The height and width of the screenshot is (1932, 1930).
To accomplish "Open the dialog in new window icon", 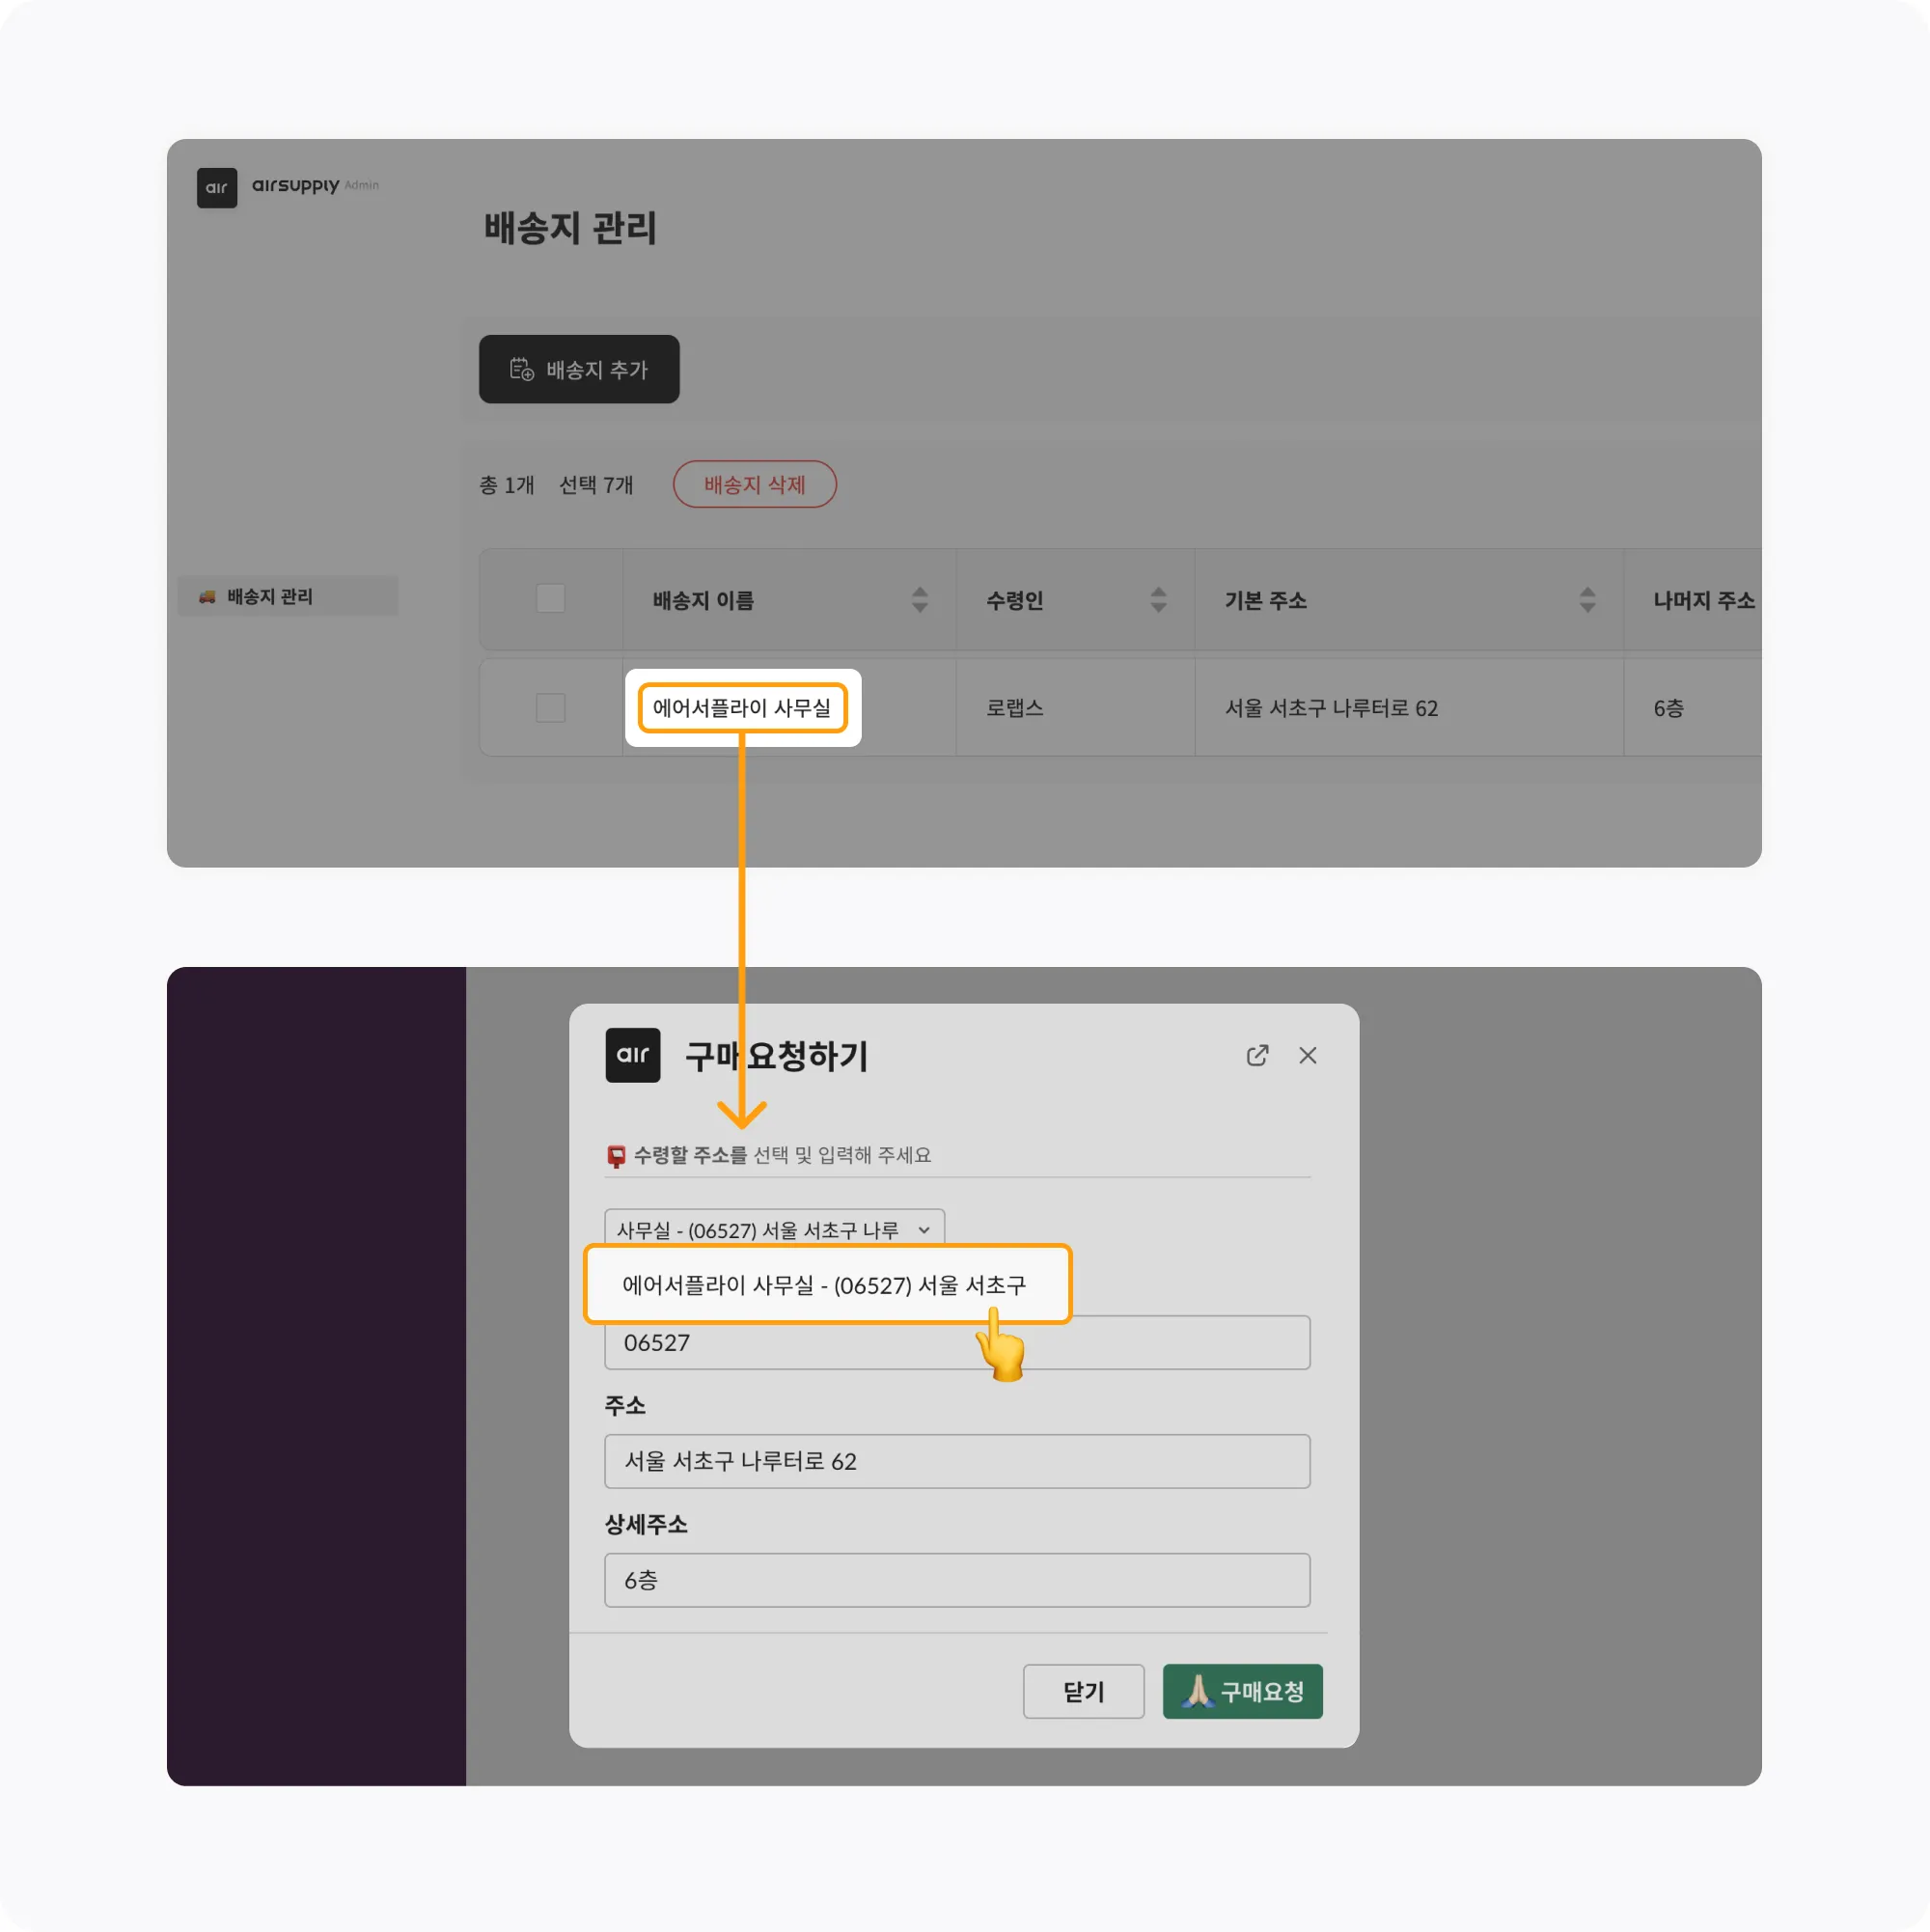I will [x=1257, y=1055].
